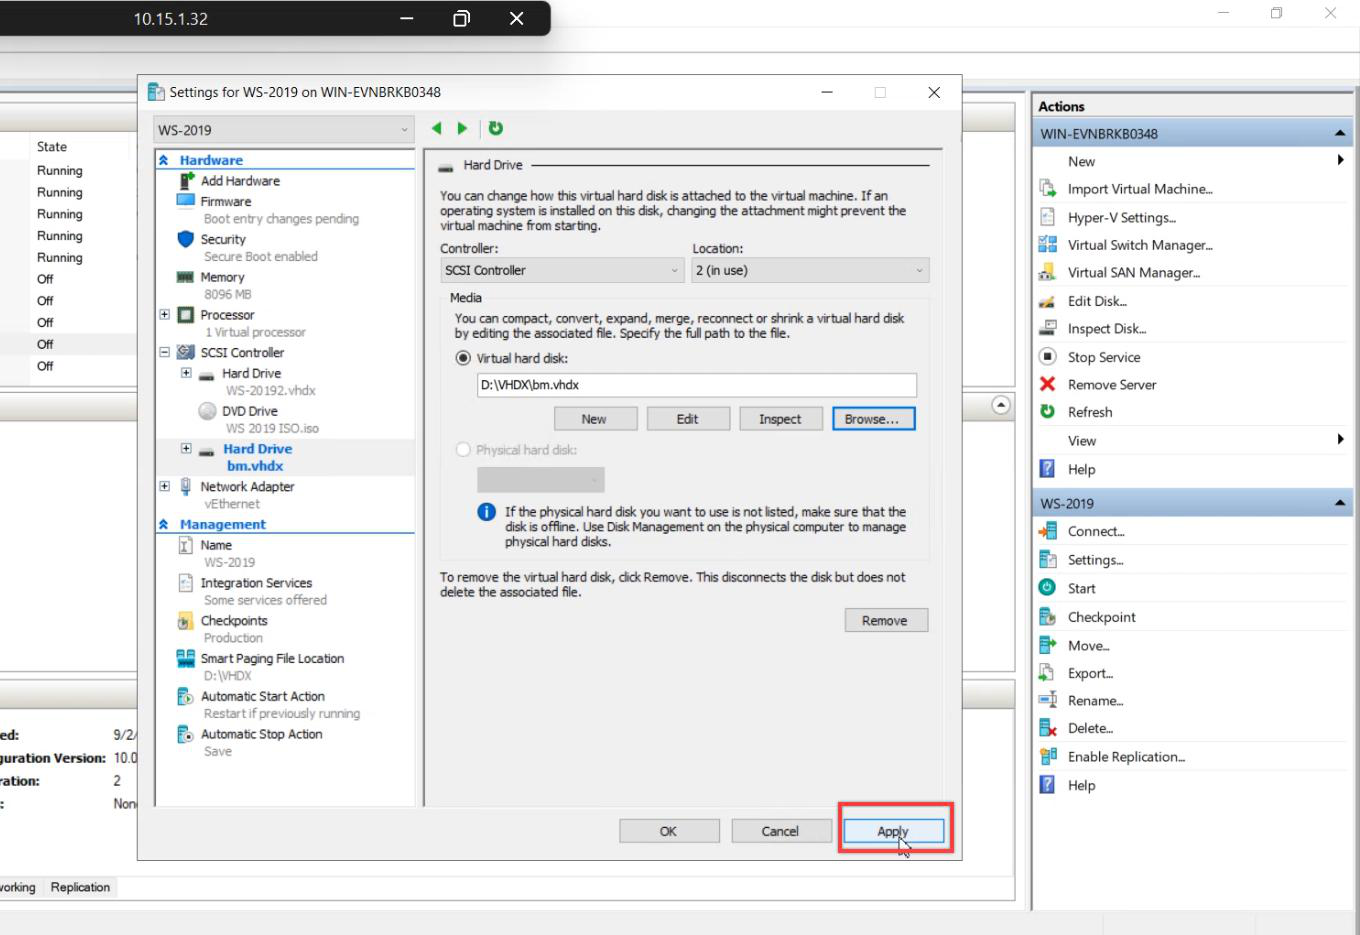Click the green forward arrow in Settings toolbar
This screenshot has width=1360, height=935.
pos(462,128)
